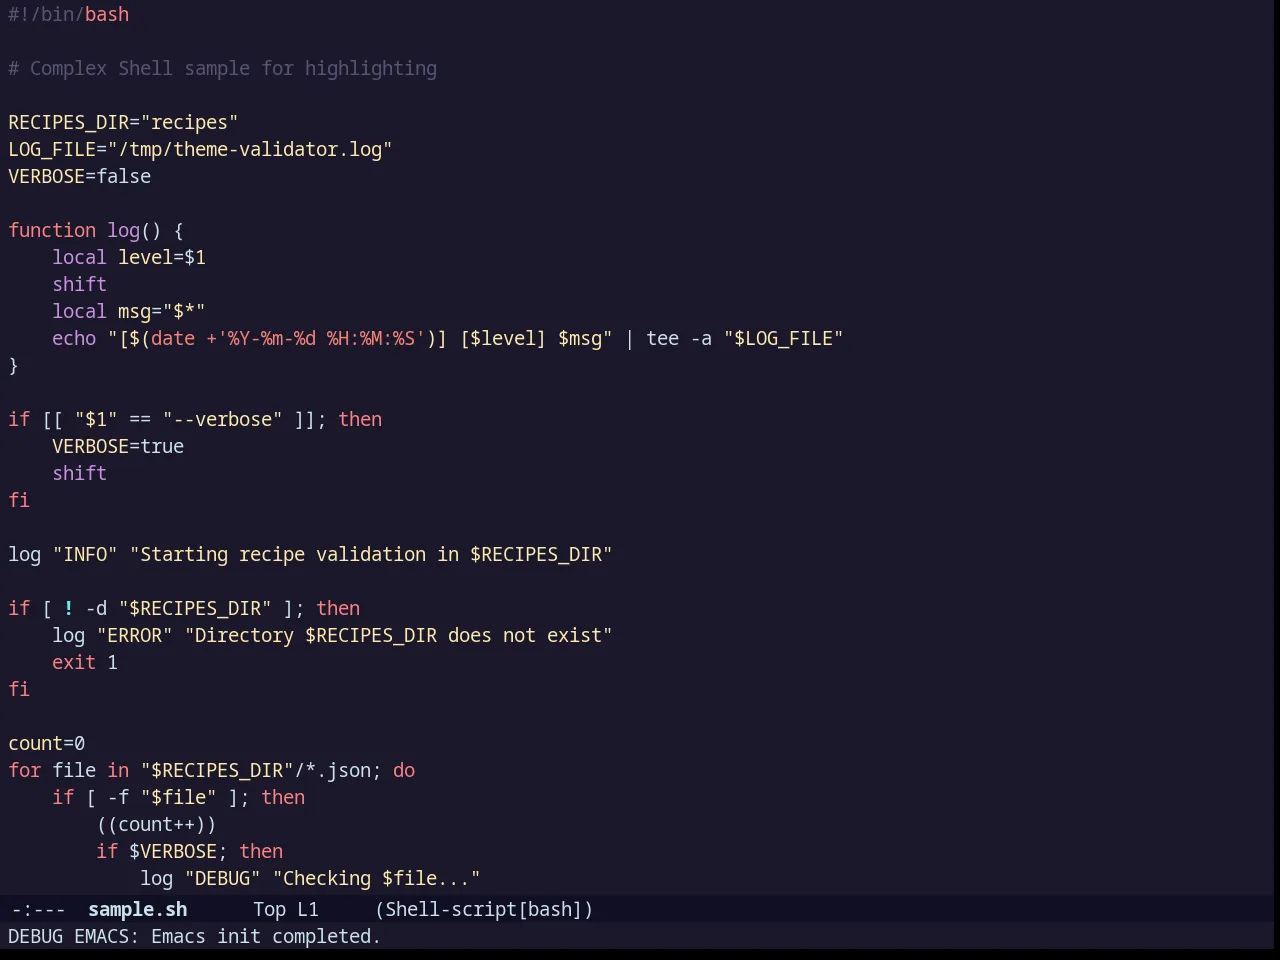The width and height of the screenshot is (1280, 960).
Task: Click the 'tee' command in echo line
Action: coord(663,338)
